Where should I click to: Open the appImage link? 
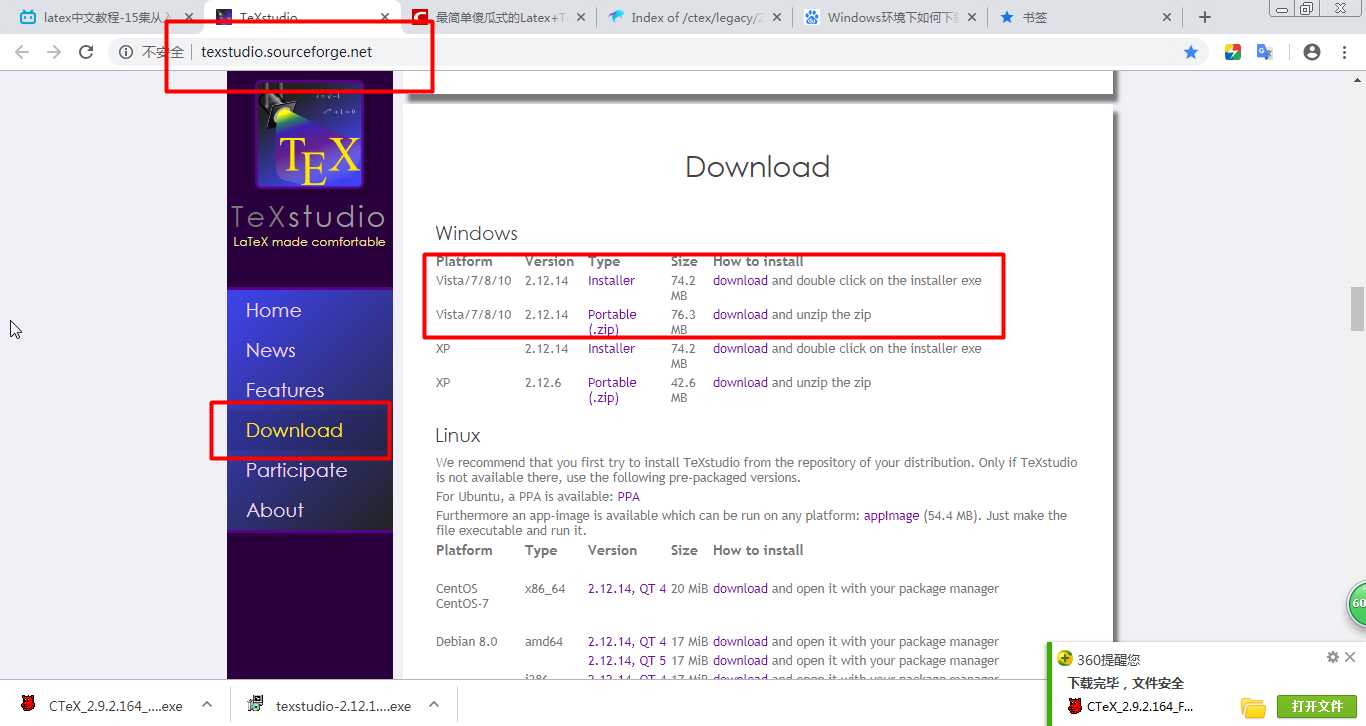(891, 516)
